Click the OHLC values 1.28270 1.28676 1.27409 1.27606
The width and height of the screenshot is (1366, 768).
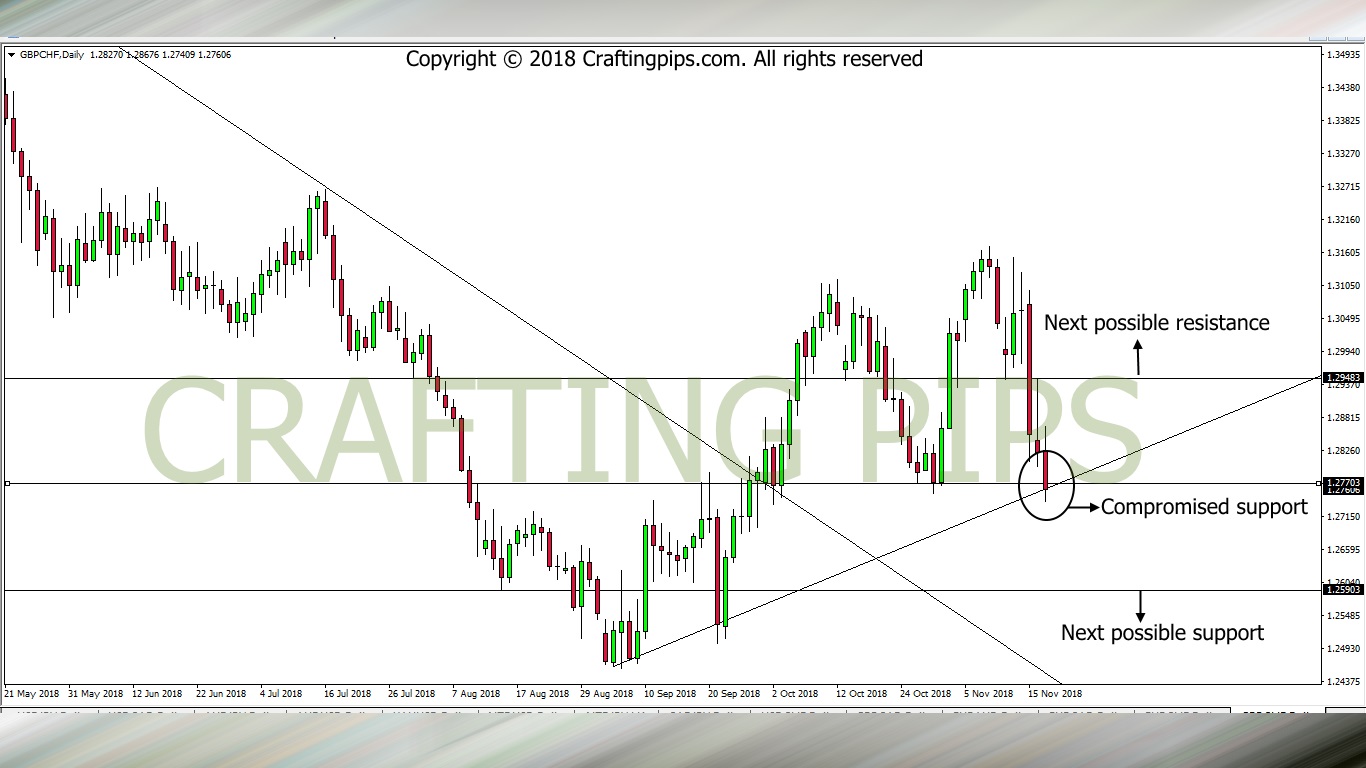[x=160, y=55]
